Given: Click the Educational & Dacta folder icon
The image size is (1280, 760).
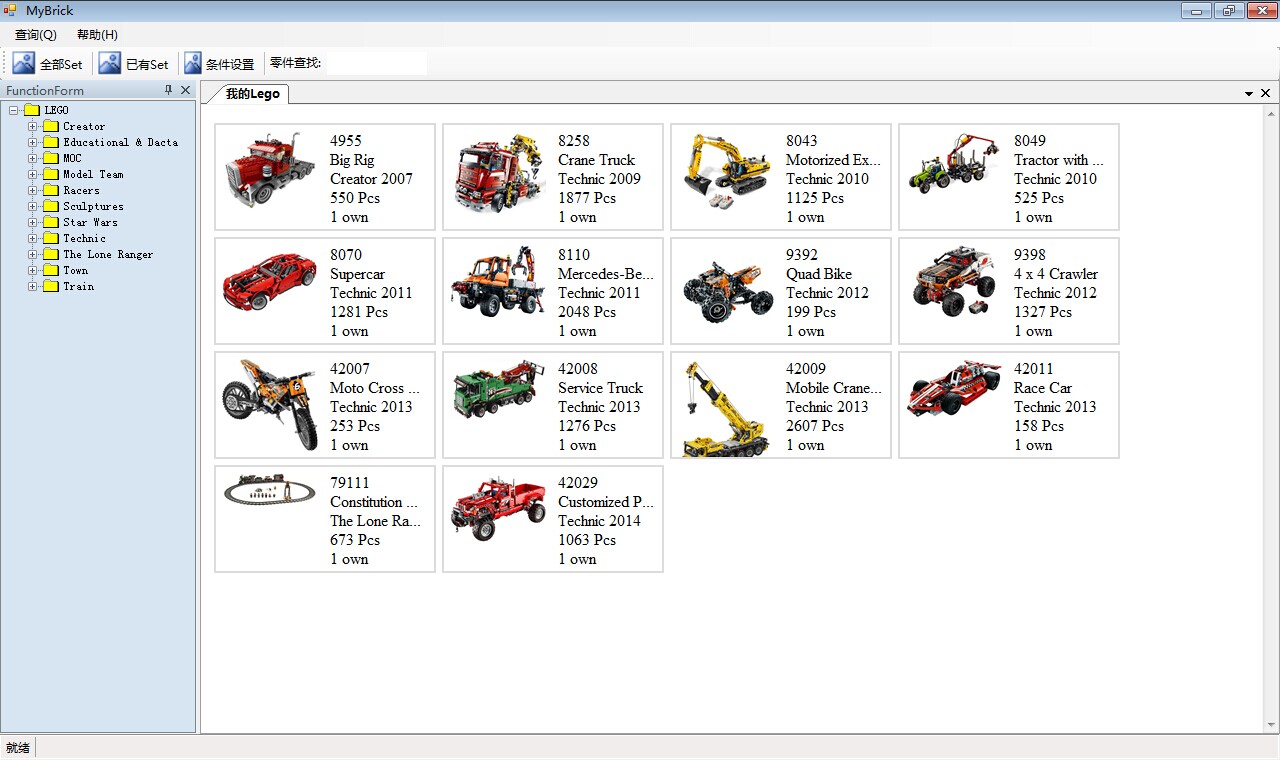Looking at the screenshot, I should (x=51, y=142).
